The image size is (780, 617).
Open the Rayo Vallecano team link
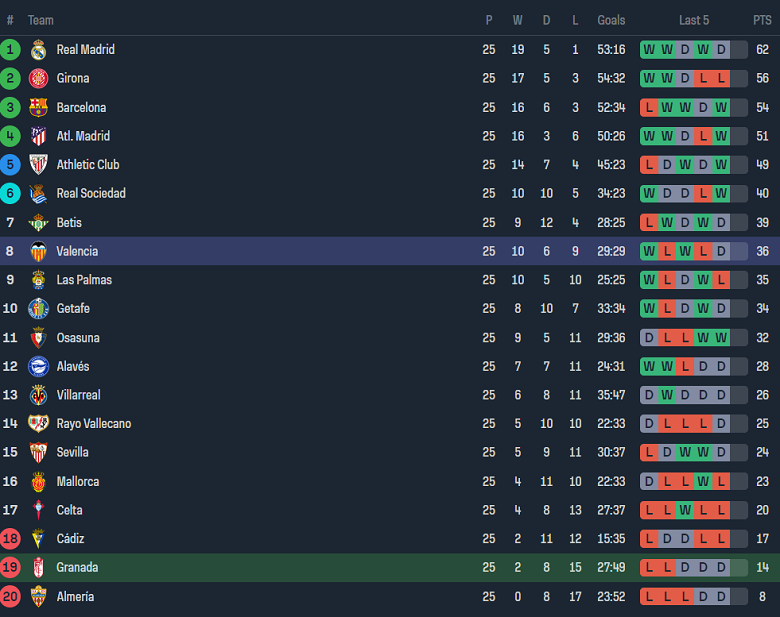[93, 424]
